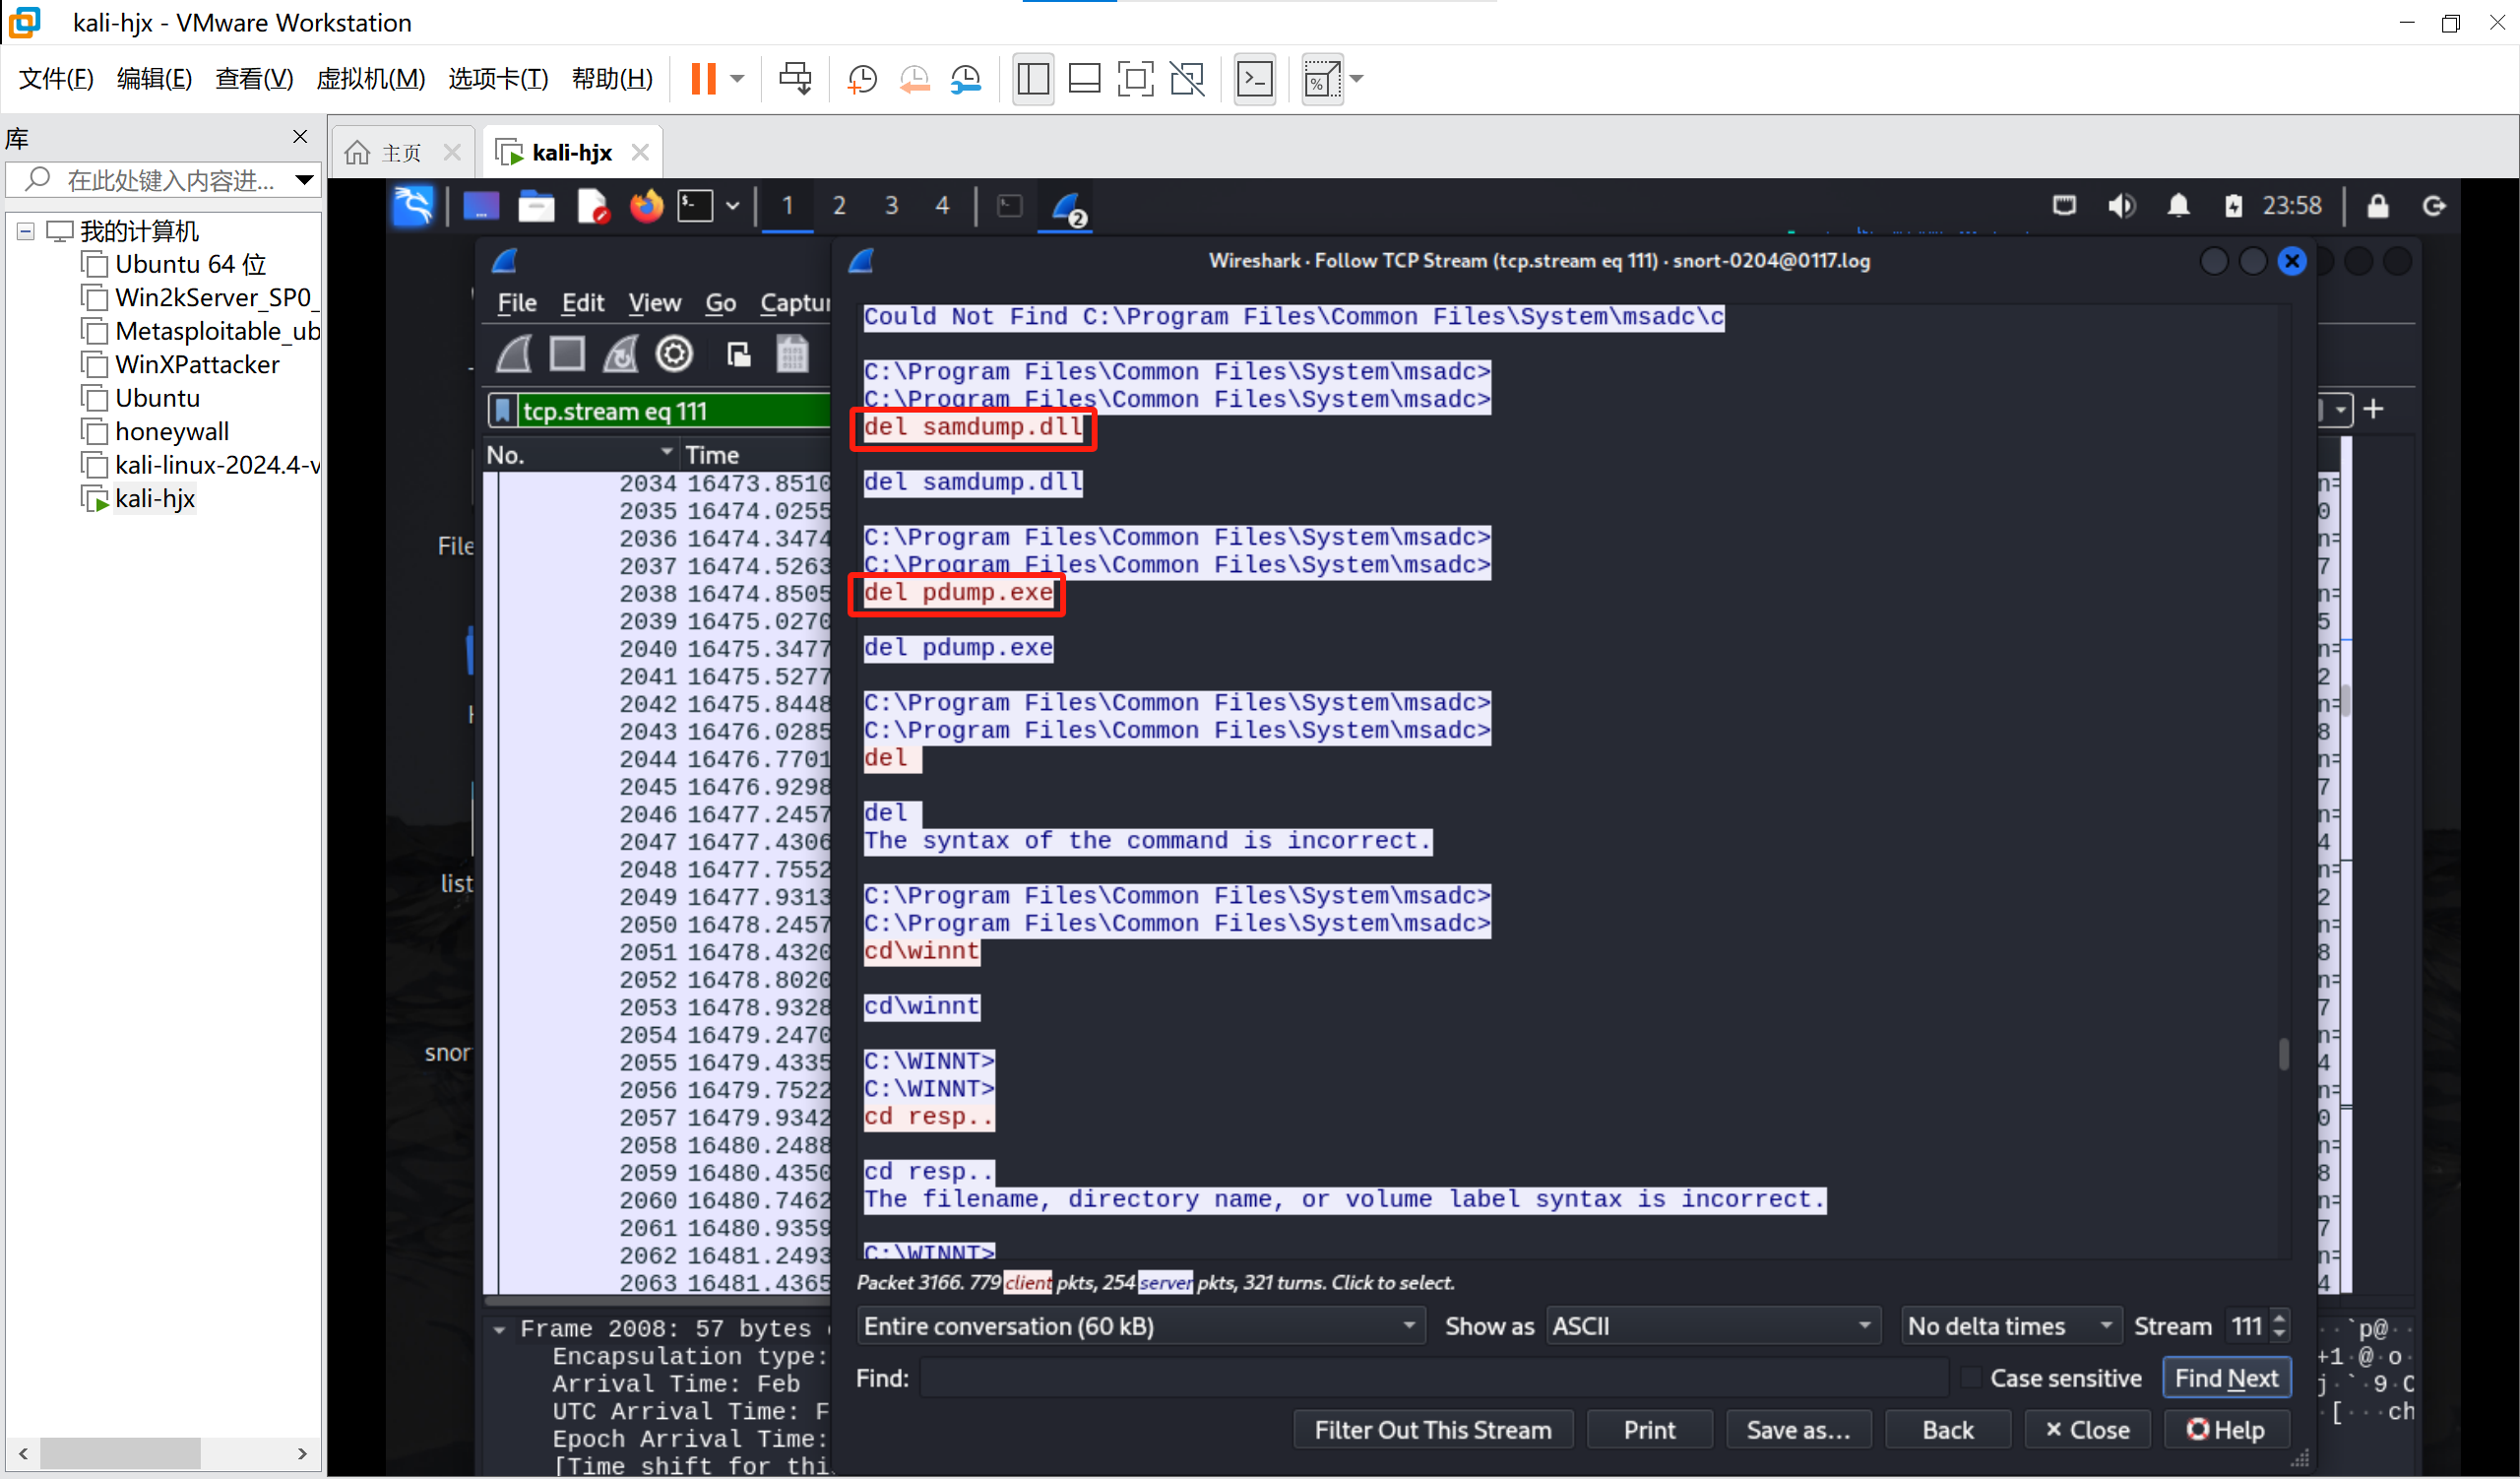Increment the Stream number stepper

click(2280, 1317)
